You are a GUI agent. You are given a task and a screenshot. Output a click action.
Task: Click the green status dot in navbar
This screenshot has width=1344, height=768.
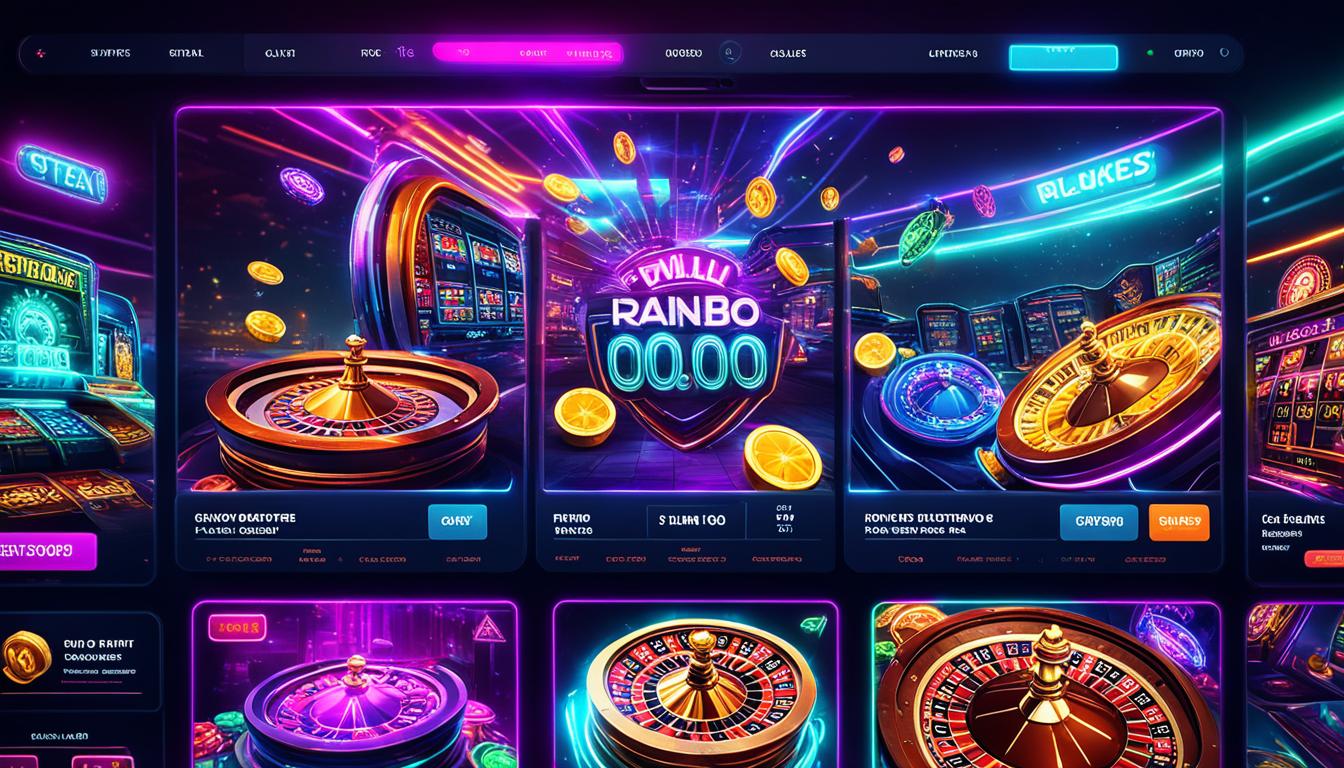[x=1150, y=53]
